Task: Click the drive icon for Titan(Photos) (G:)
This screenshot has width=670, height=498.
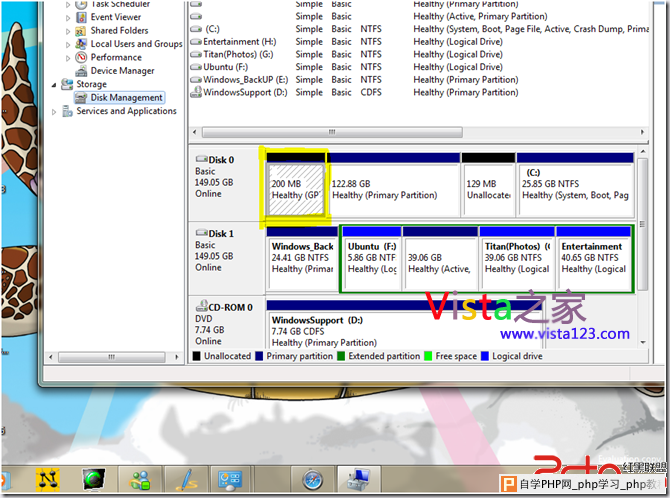Action: coord(196,54)
